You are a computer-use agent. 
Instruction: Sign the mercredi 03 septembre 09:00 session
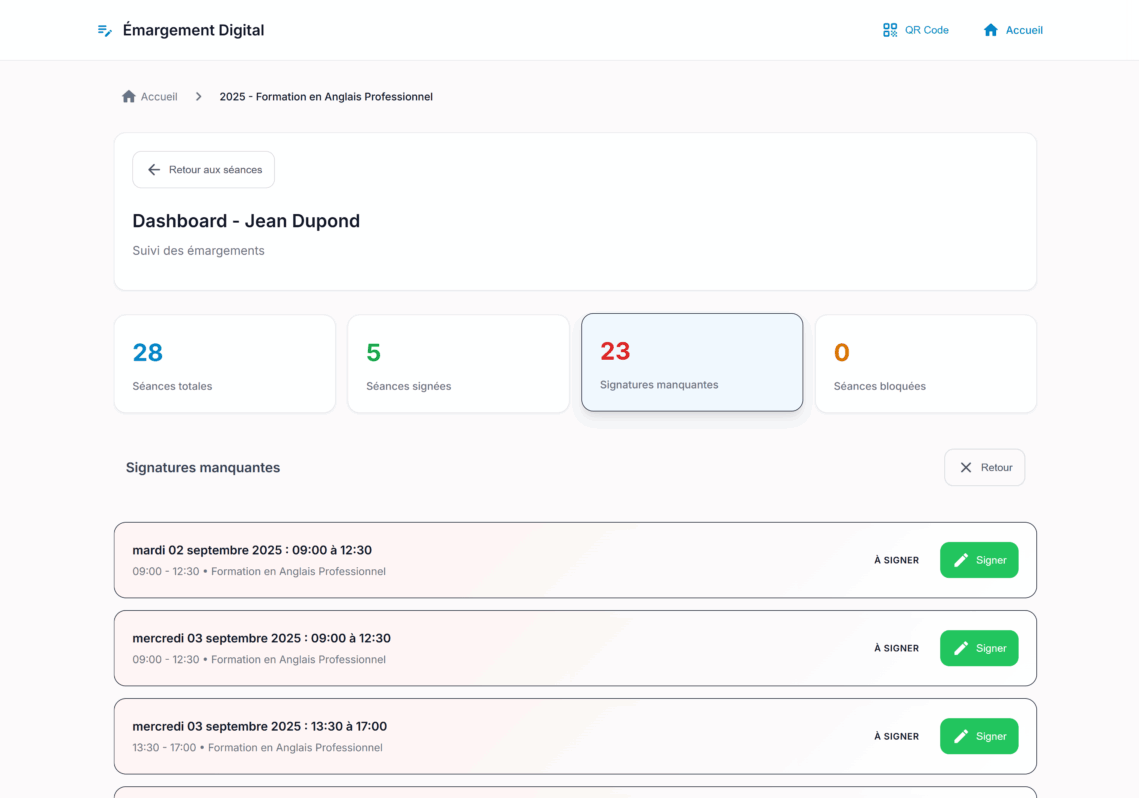tap(979, 648)
